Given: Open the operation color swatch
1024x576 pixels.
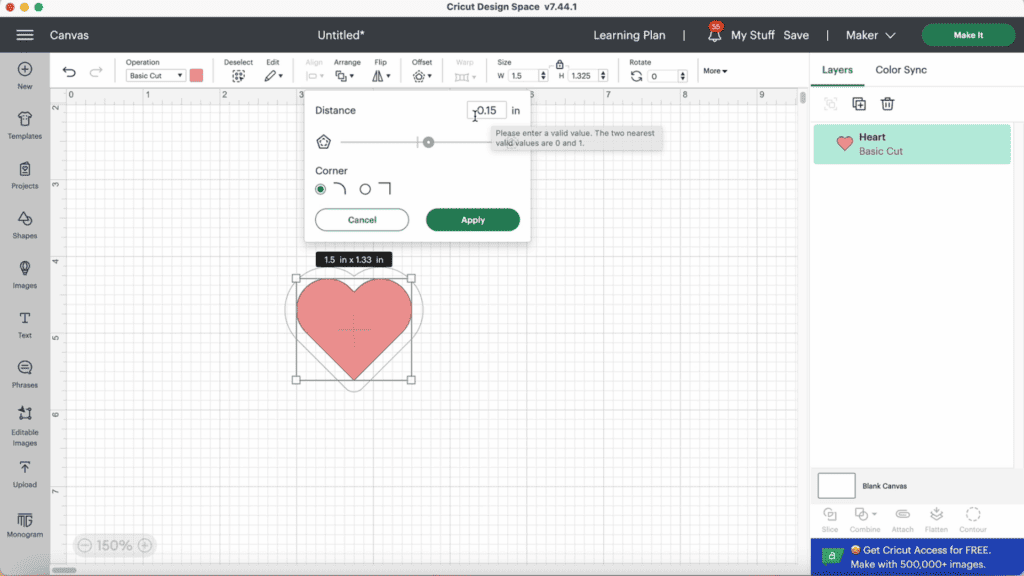Looking at the screenshot, I should point(196,75).
